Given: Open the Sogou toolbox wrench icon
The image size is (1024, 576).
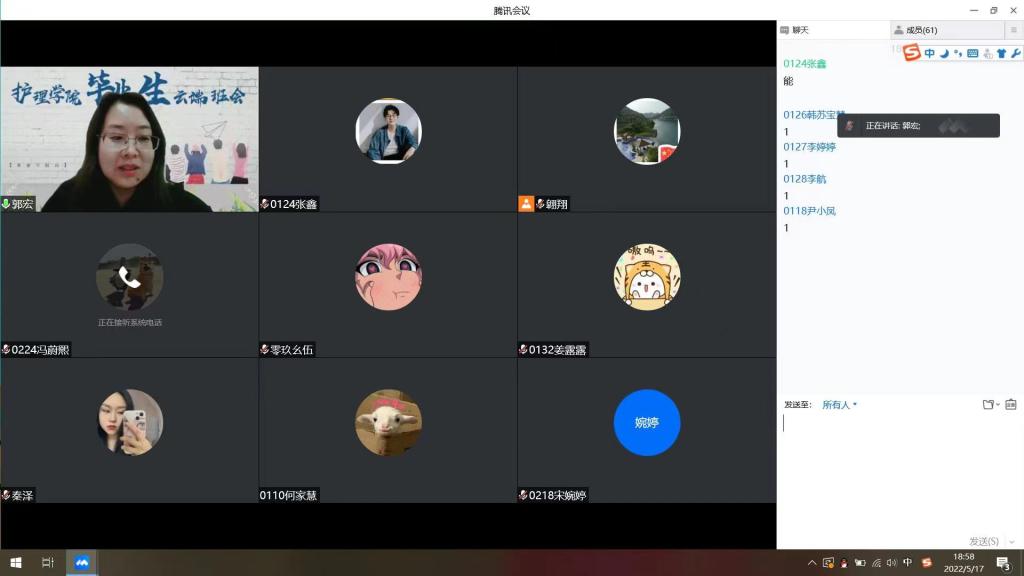Looking at the screenshot, I should click(1016, 53).
